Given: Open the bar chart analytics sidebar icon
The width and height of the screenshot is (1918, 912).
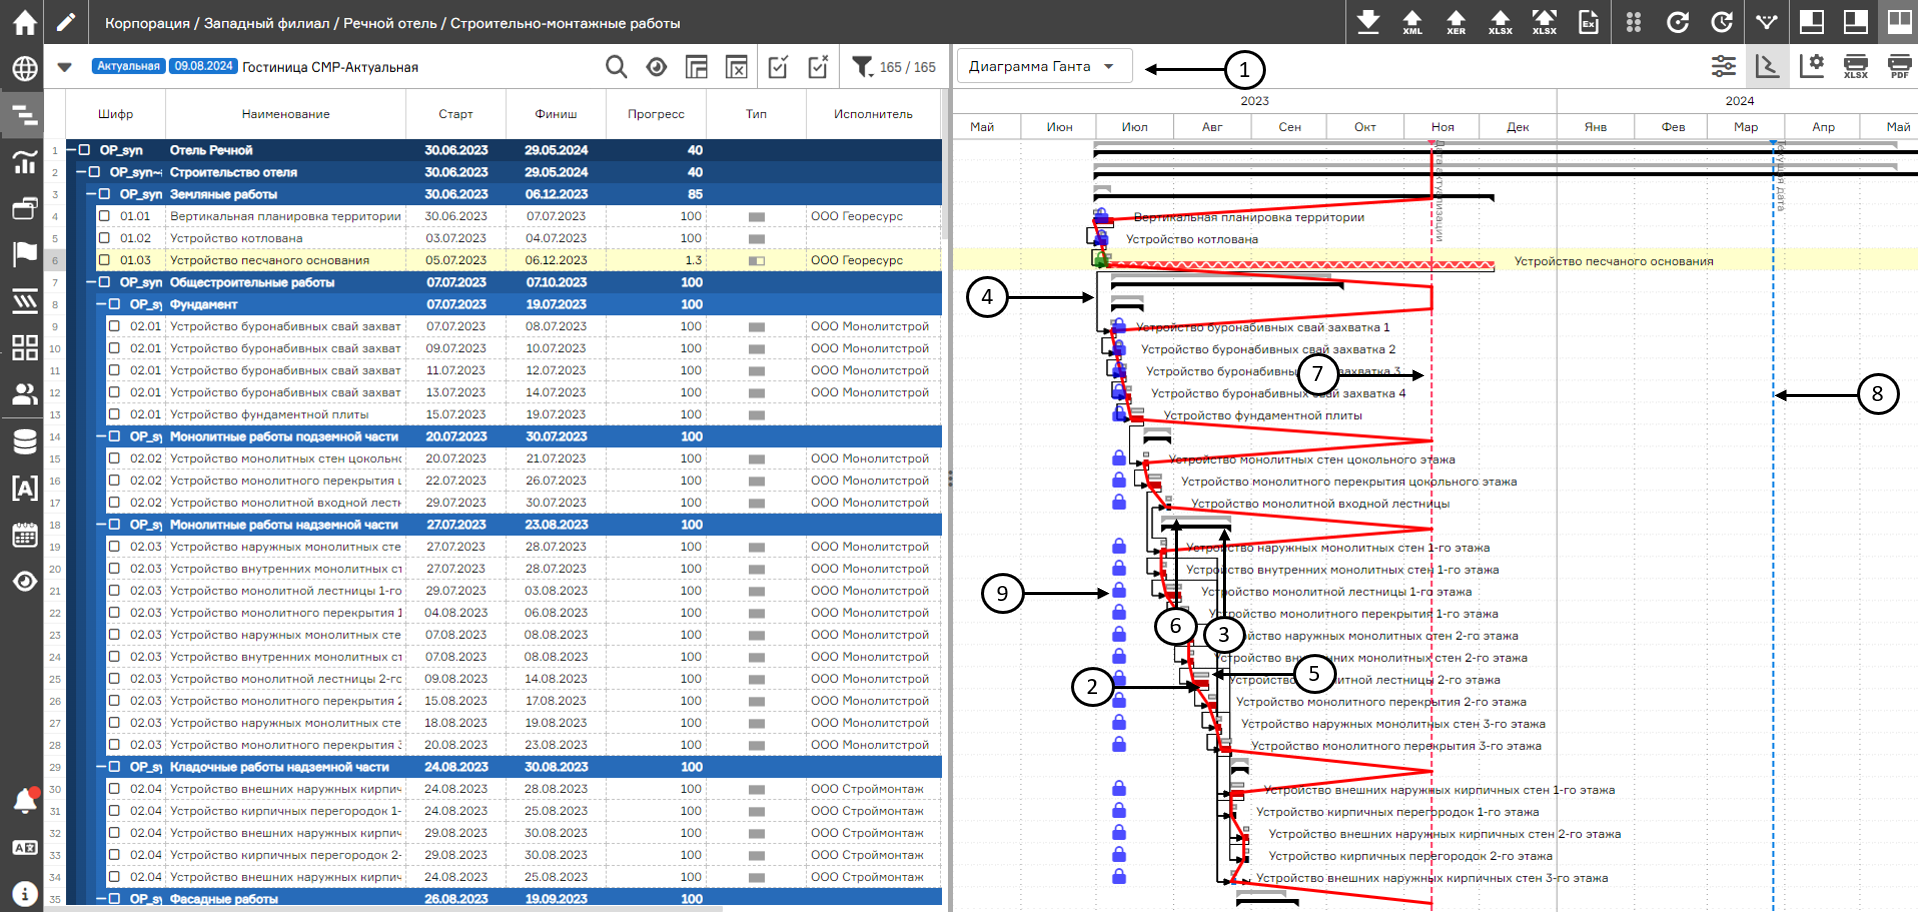Looking at the screenshot, I should tap(24, 162).
